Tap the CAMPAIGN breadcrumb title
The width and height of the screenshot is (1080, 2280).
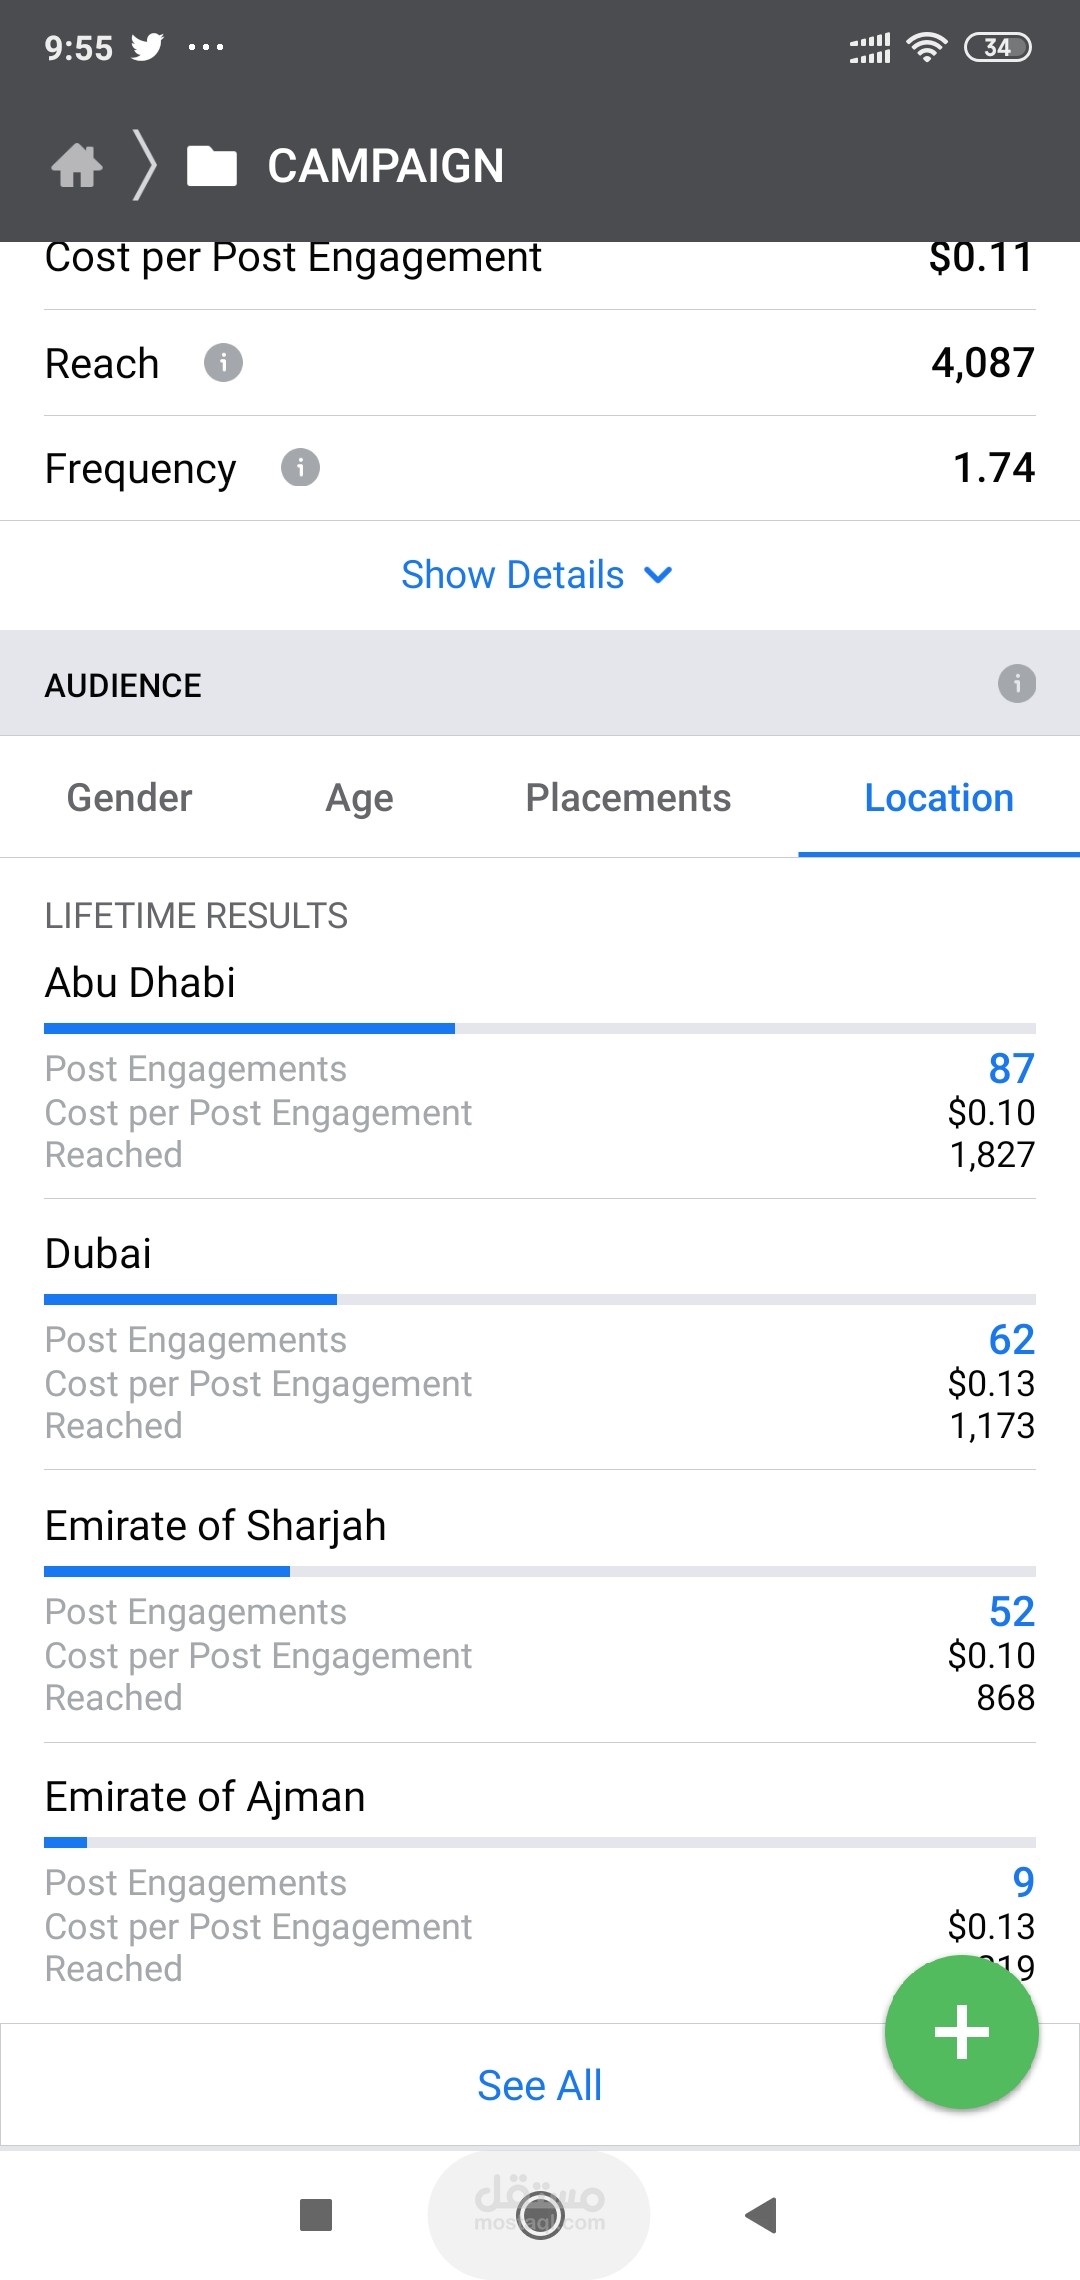[x=385, y=166]
